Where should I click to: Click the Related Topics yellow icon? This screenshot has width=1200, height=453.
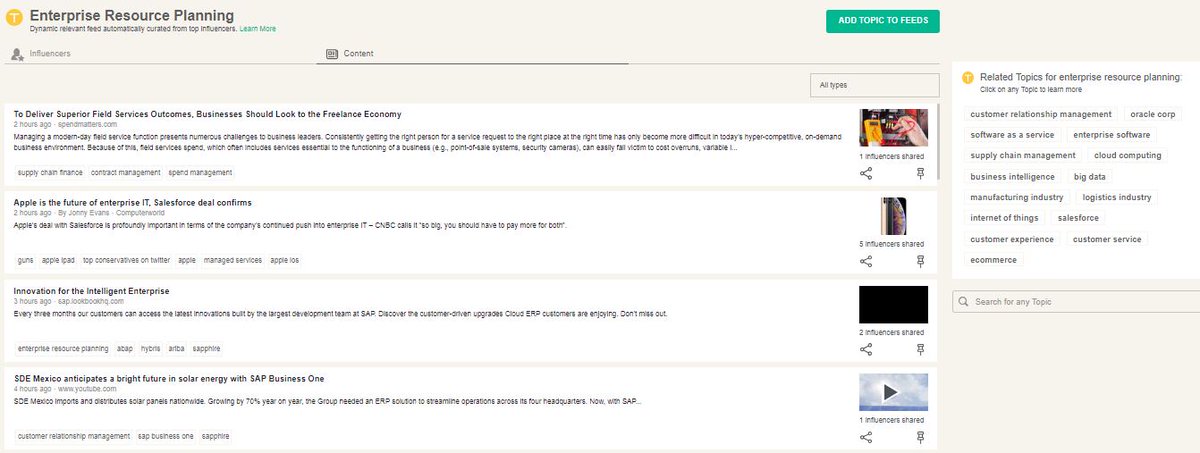pos(967,77)
